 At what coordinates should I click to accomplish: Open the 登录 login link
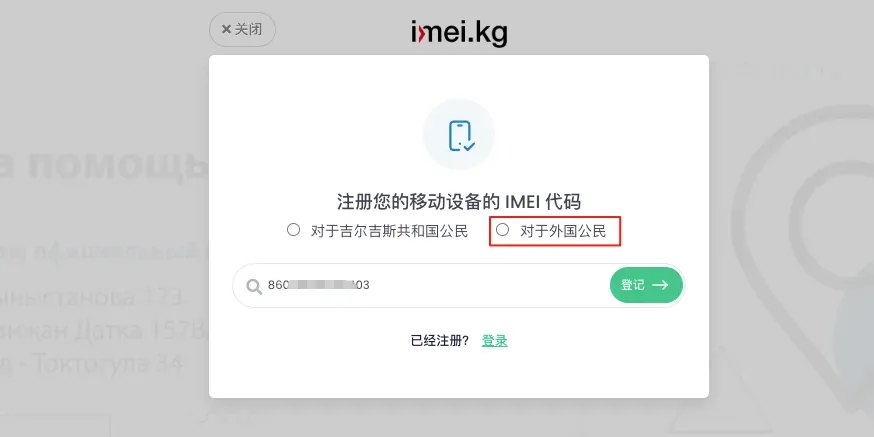pyautogui.click(x=494, y=341)
